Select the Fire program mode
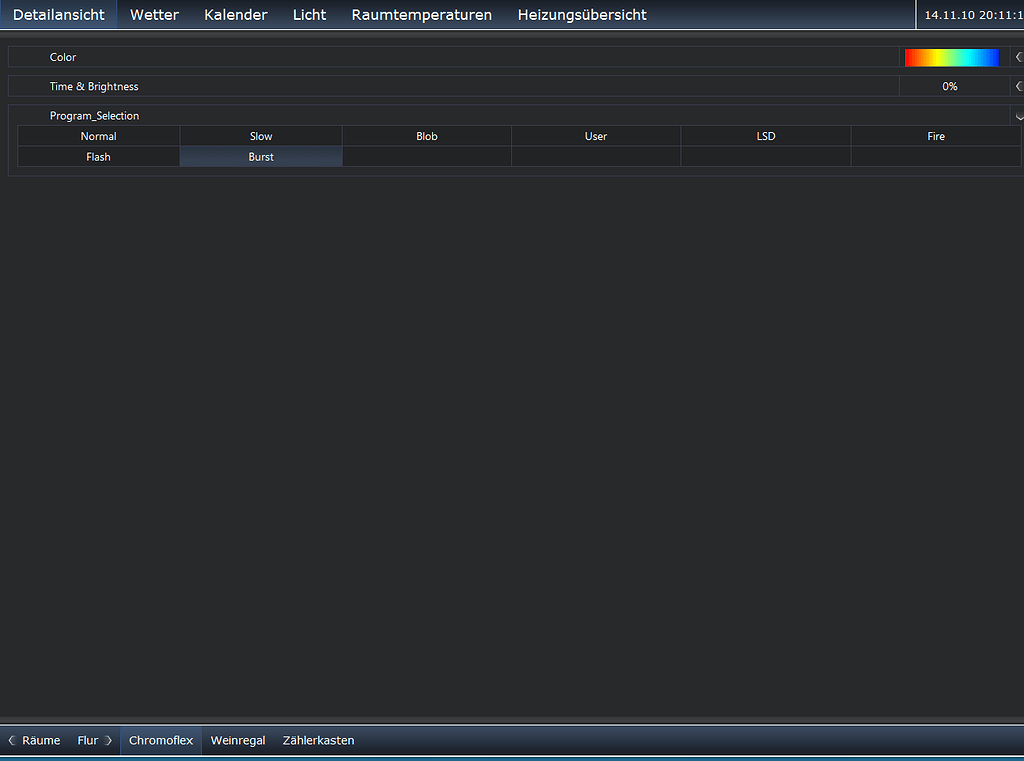 point(935,136)
